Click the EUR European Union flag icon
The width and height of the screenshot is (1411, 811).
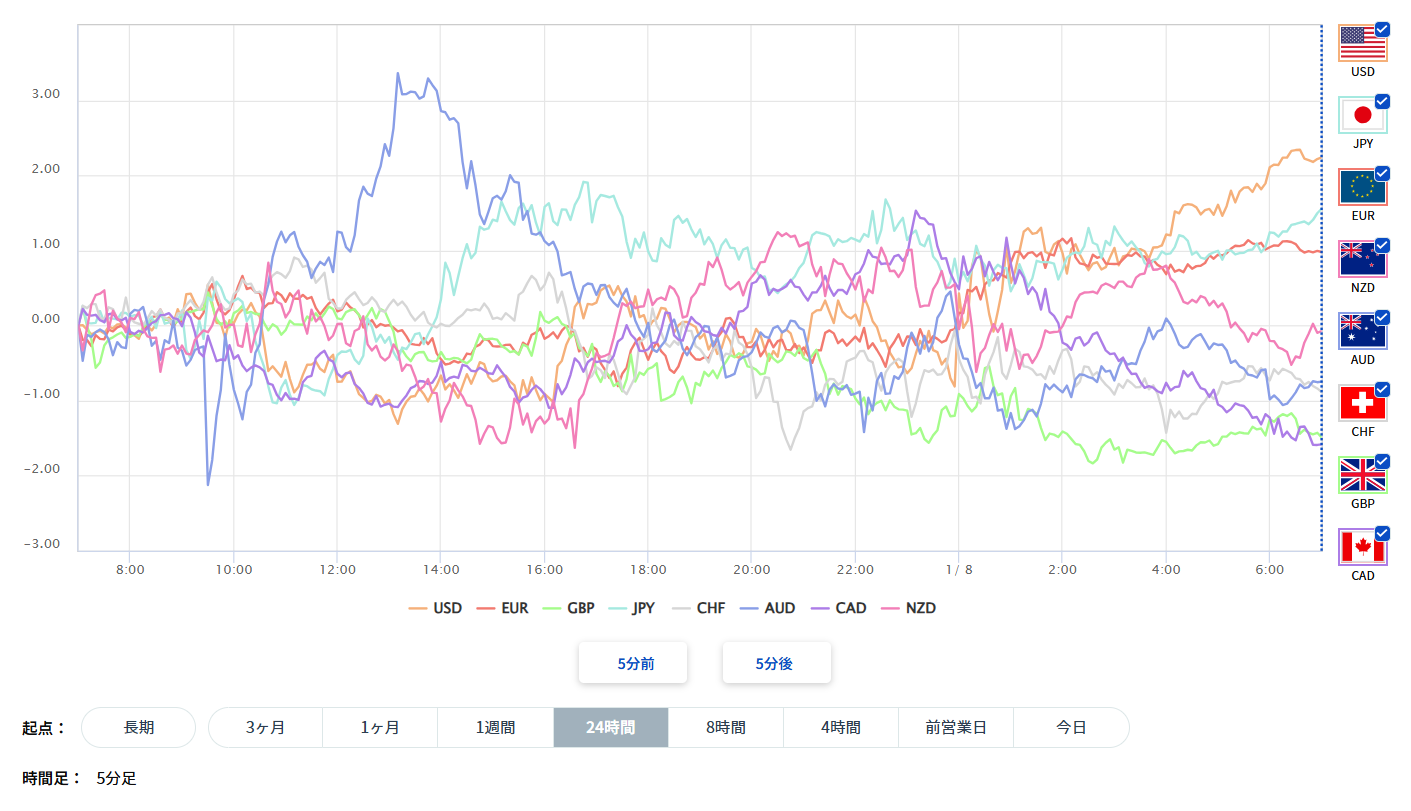pos(1362,187)
